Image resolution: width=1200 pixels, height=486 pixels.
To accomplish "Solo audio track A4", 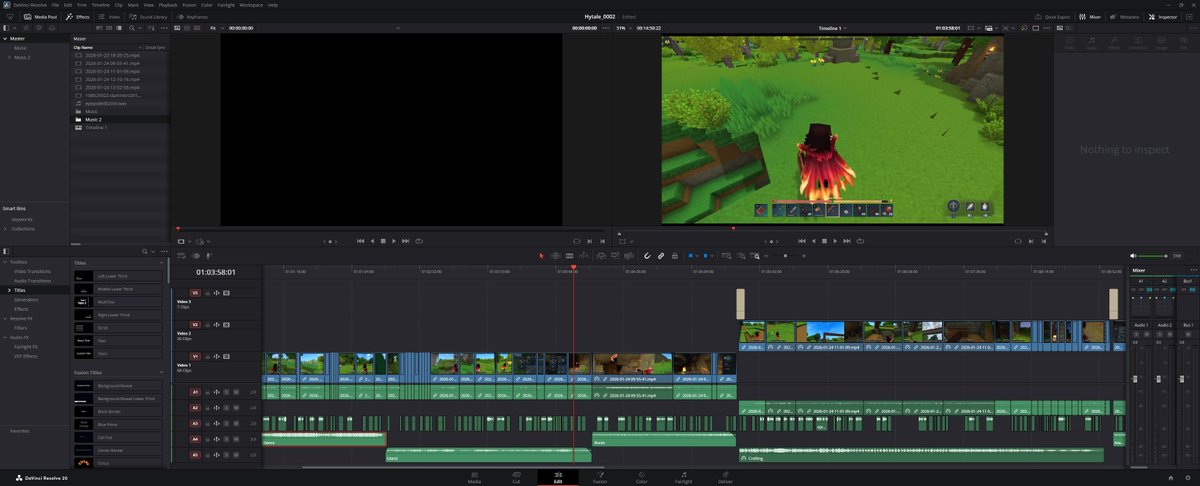I will click(226, 439).
